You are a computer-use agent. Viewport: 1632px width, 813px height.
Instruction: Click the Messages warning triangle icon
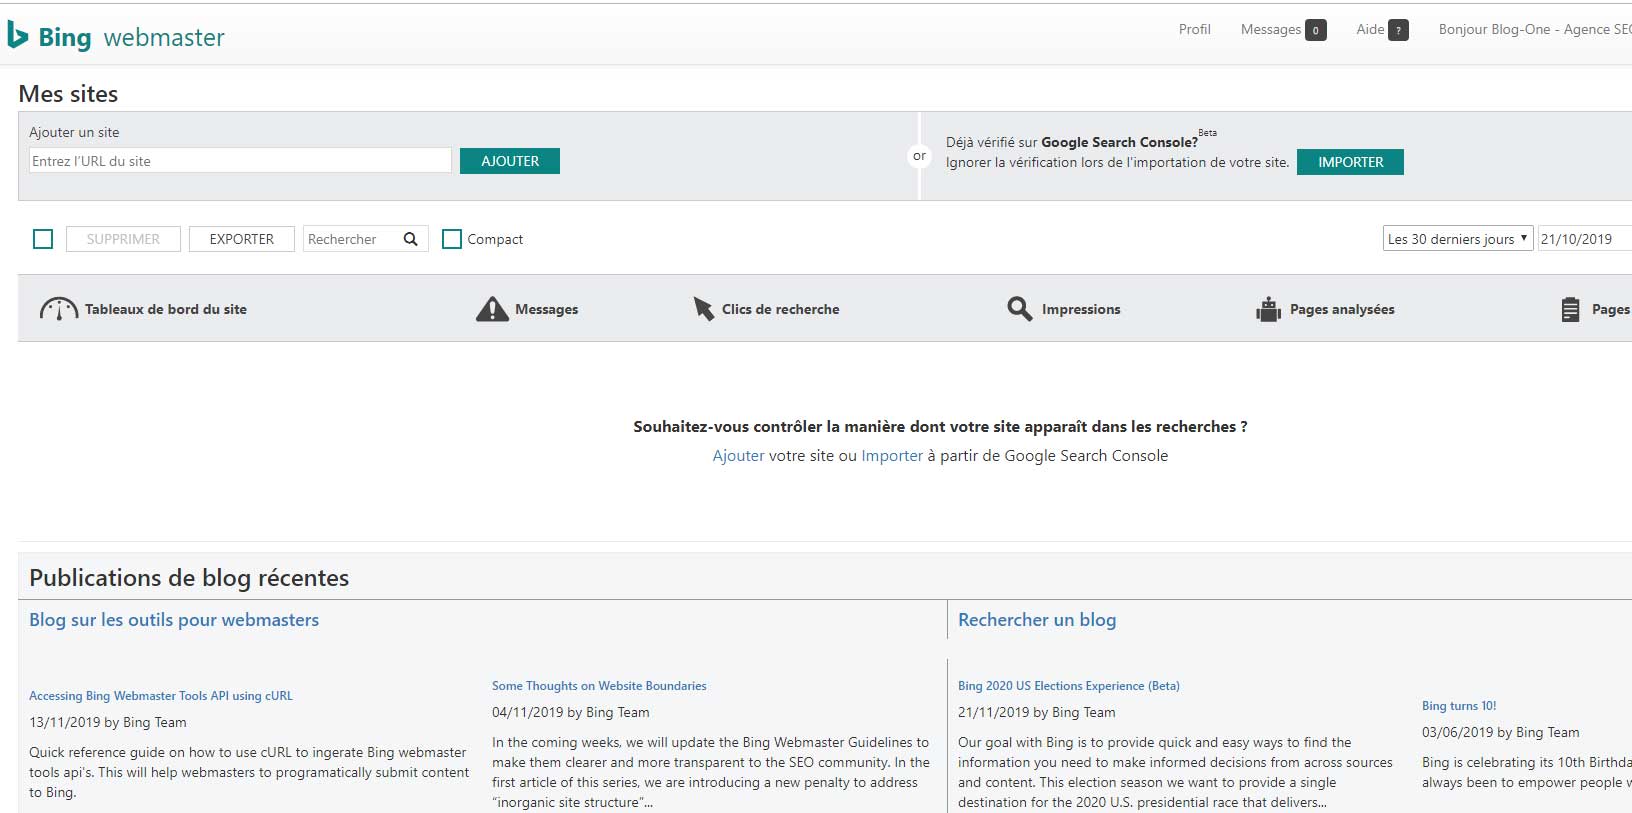coord(492,309)
